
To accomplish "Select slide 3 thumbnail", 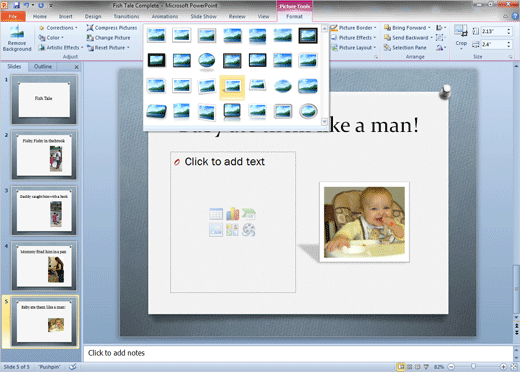I will point(44,211).
